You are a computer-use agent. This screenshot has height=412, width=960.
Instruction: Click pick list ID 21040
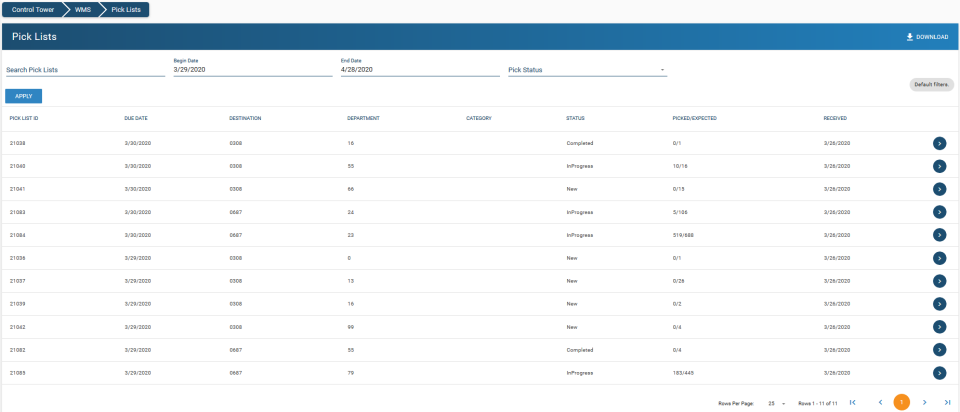click(x=17, y=166)
